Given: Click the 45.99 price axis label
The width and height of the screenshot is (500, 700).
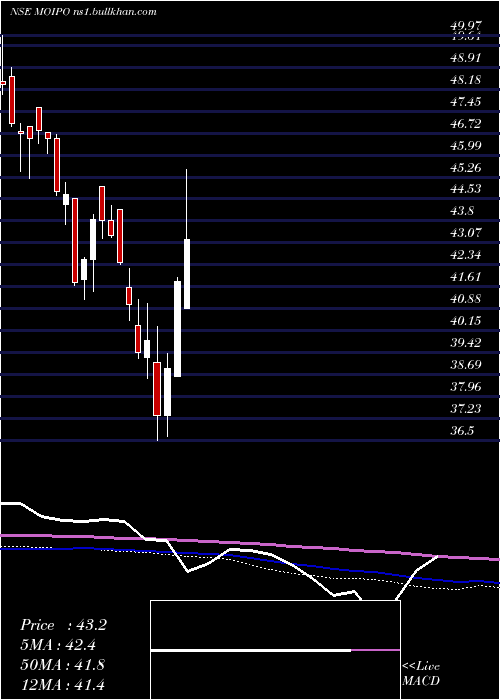Looking at the screenshot, I should point(466,146).
